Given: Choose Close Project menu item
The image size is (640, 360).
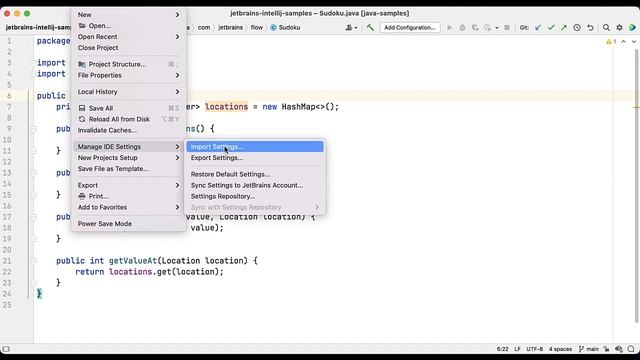Looking at the screenshot, I should coord(129,48).
